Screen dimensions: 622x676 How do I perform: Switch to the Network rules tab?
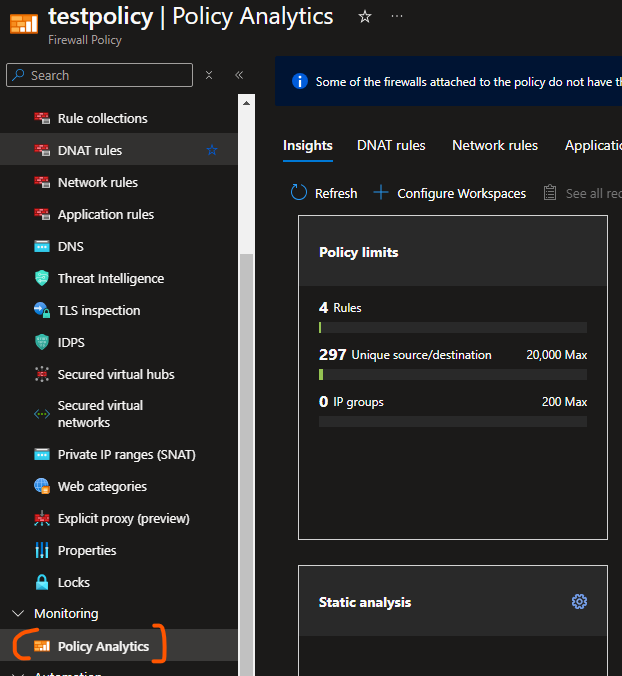pyautogui.click(x=495, y=146)
